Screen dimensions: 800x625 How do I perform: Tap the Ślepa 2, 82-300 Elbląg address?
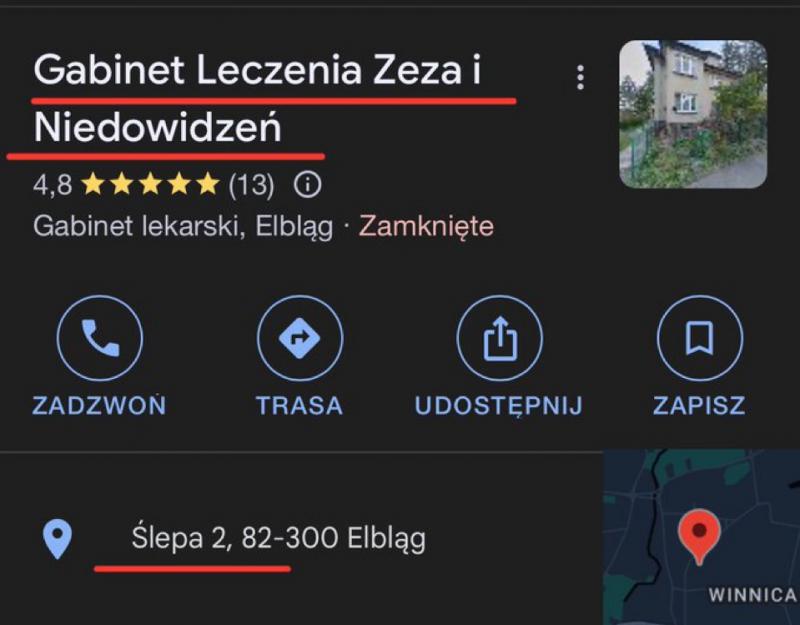(x=279, y=538)
